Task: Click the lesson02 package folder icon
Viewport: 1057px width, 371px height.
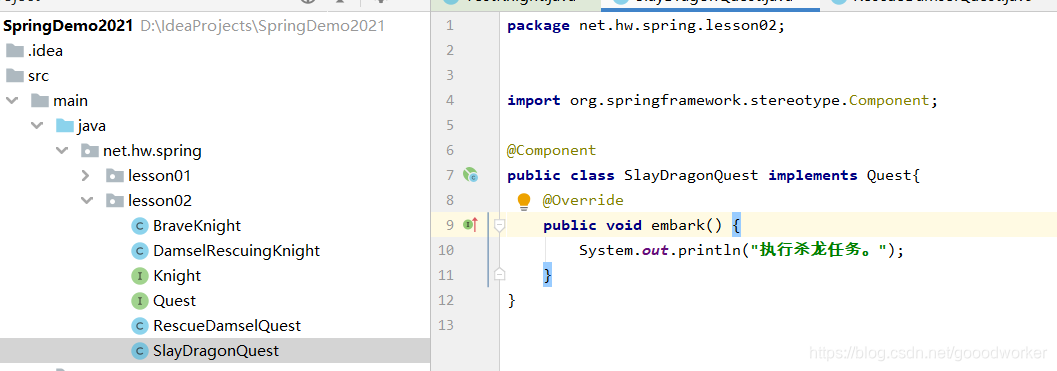Action: pyautogui.click(x=114, y=201)
